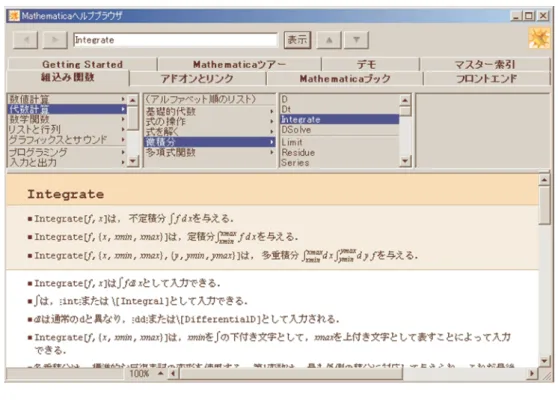Select 多項式関数 in the second column

coord(209,152)
